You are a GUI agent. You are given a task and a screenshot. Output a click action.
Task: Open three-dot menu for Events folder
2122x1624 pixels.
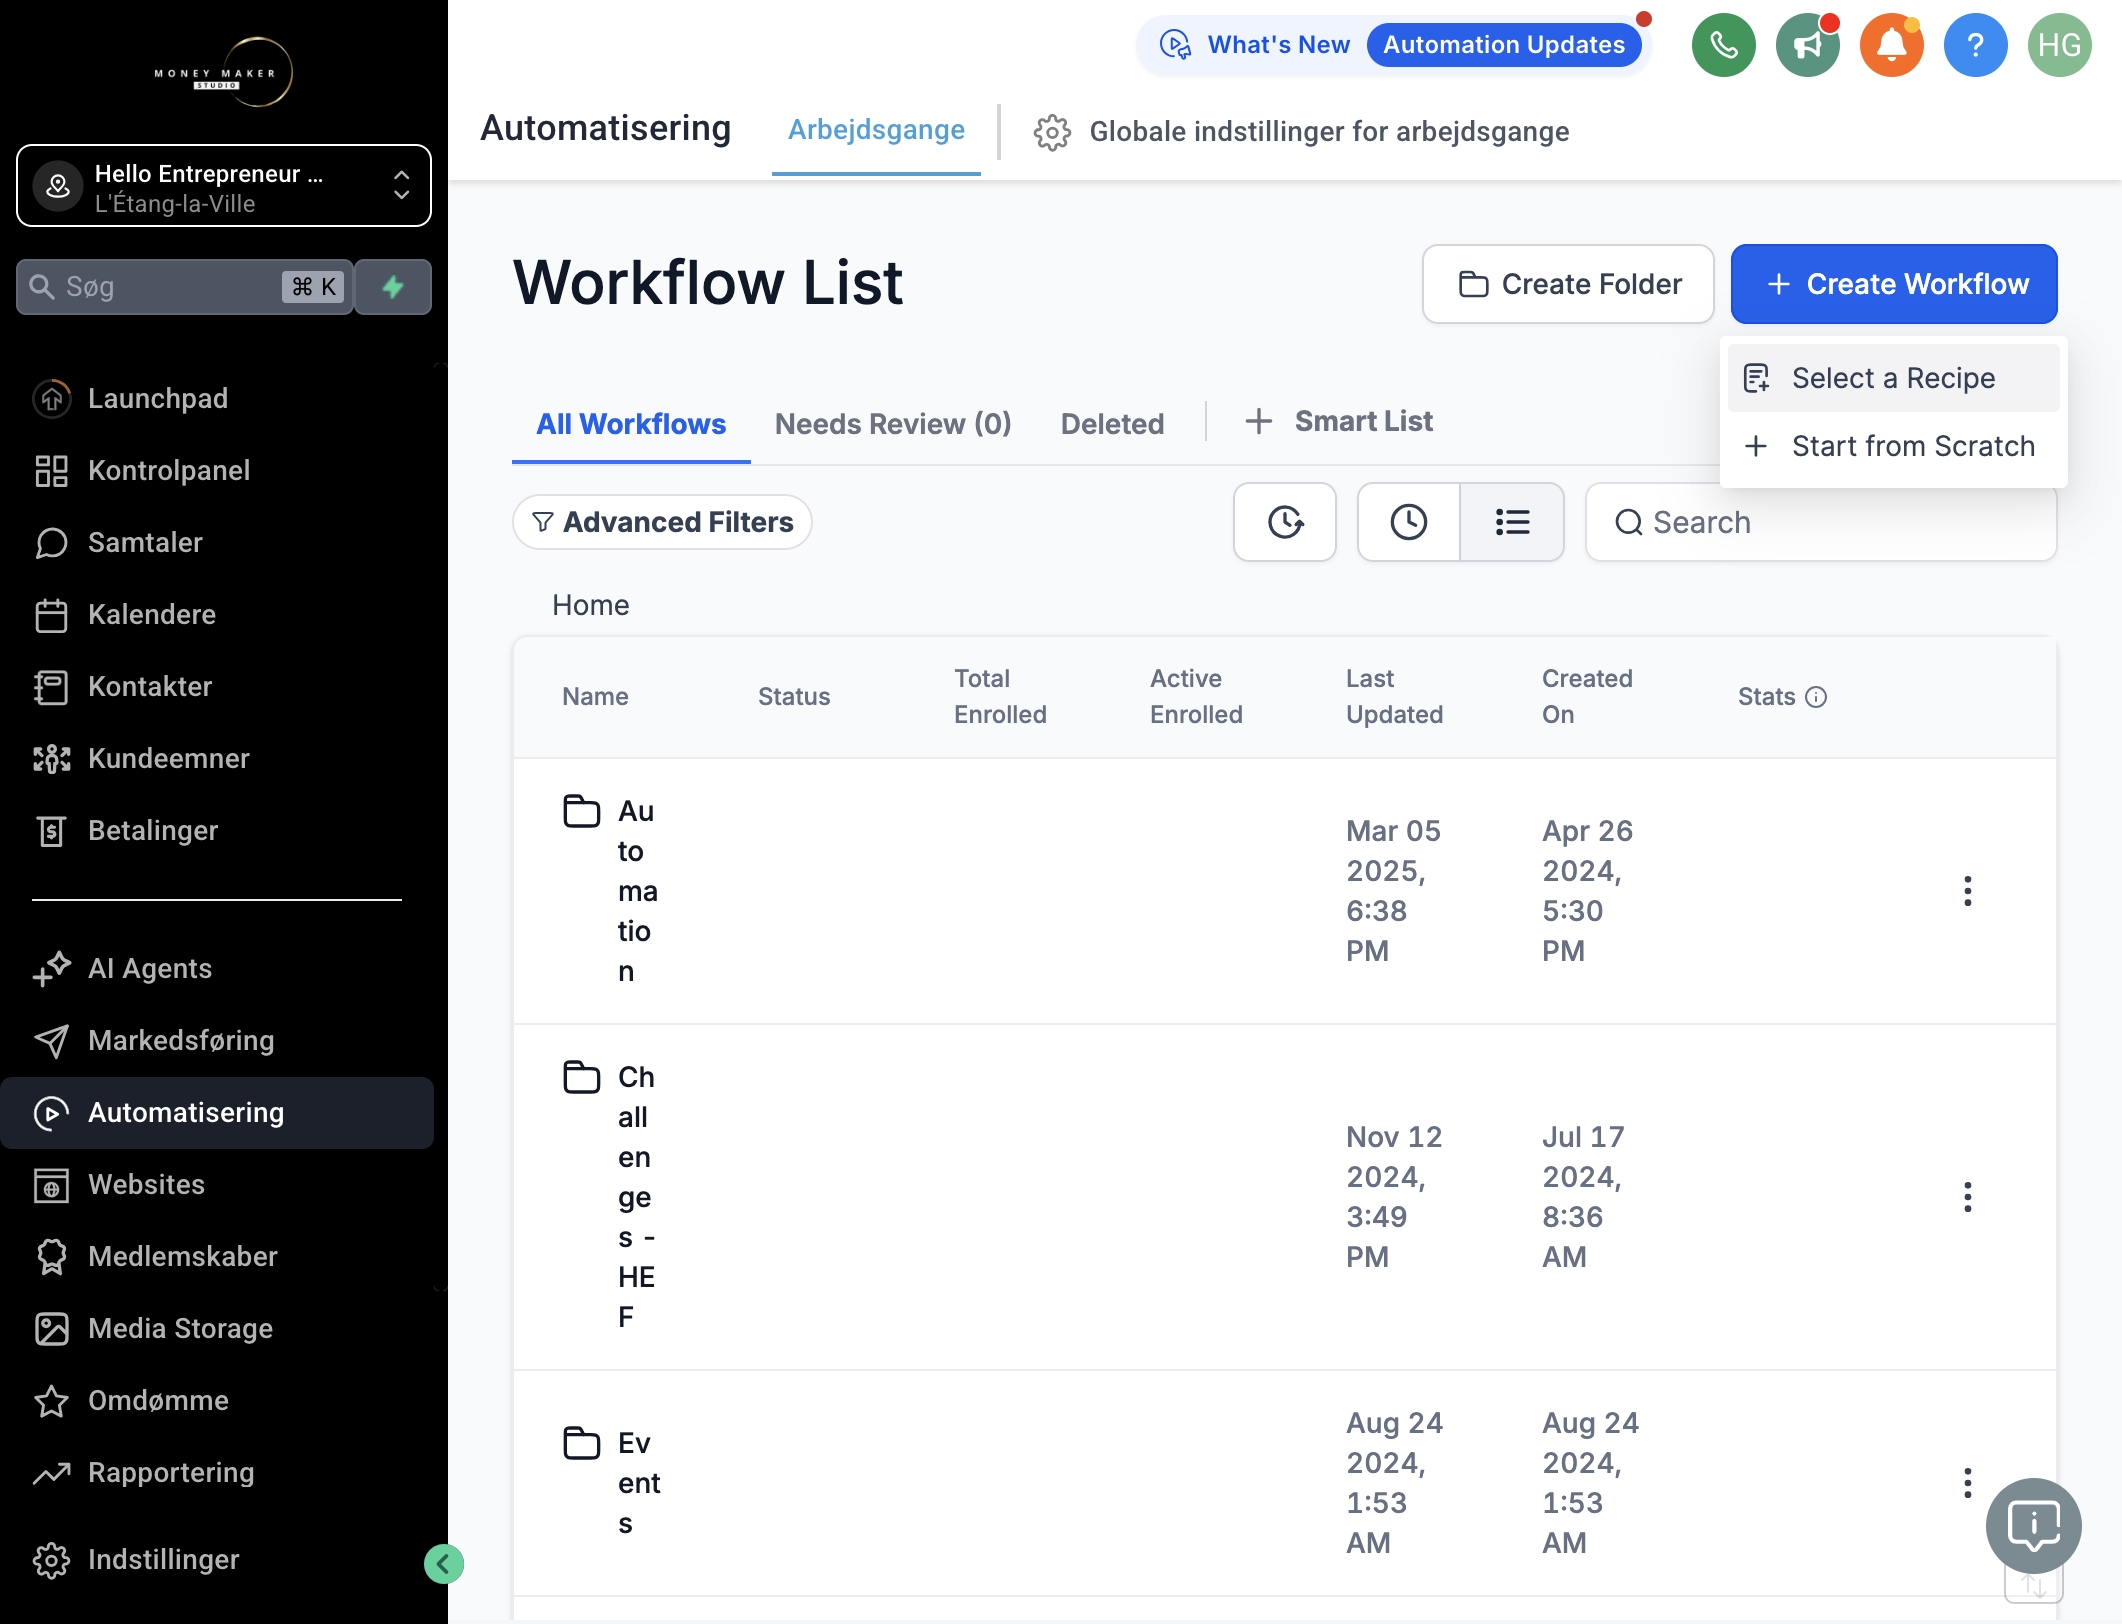[x=1967, y=1483]
